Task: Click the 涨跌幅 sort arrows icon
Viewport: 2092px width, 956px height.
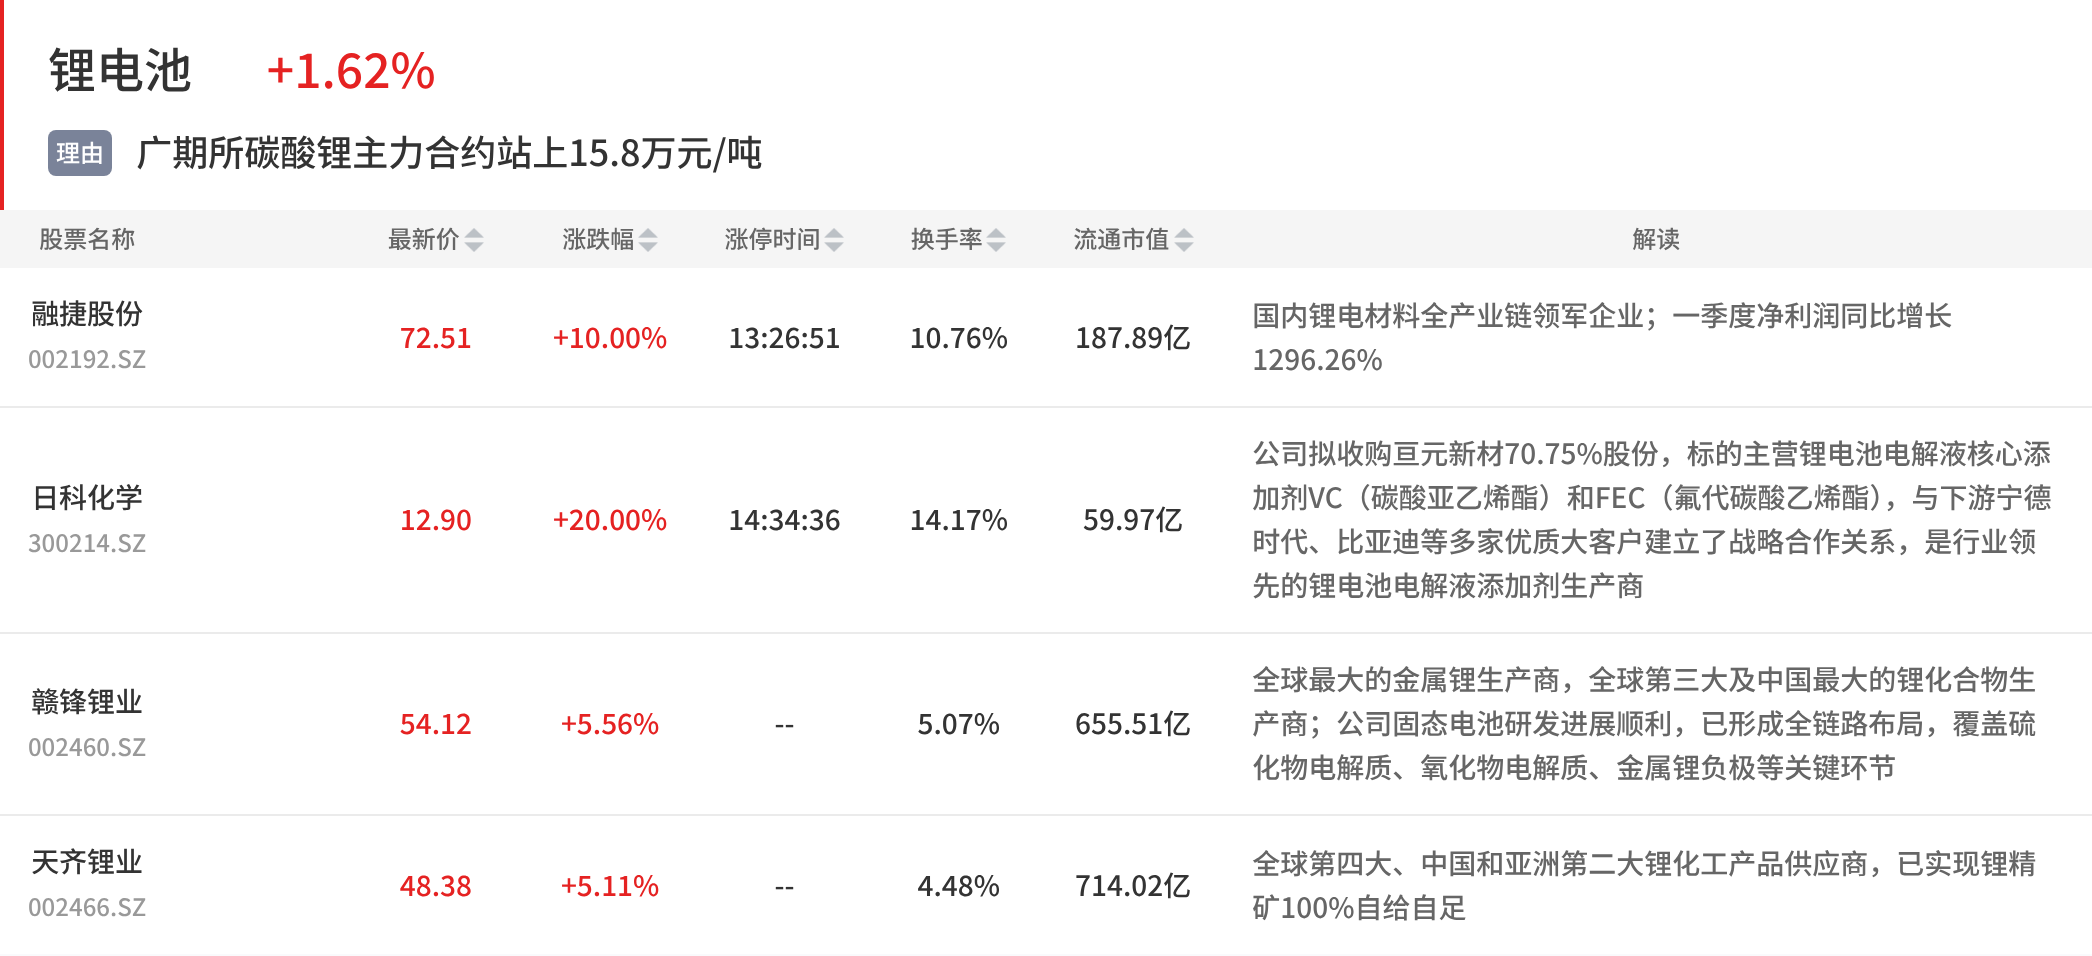Action: coord(648,240)
